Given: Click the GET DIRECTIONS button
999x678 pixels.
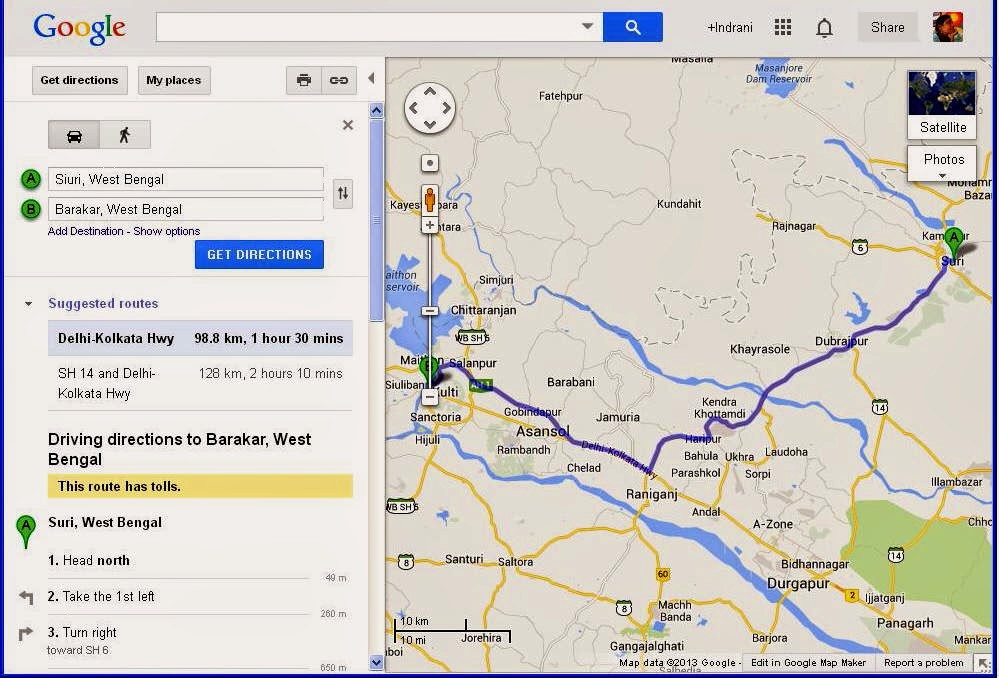Looking at the screenshot, I should [258, 254].
